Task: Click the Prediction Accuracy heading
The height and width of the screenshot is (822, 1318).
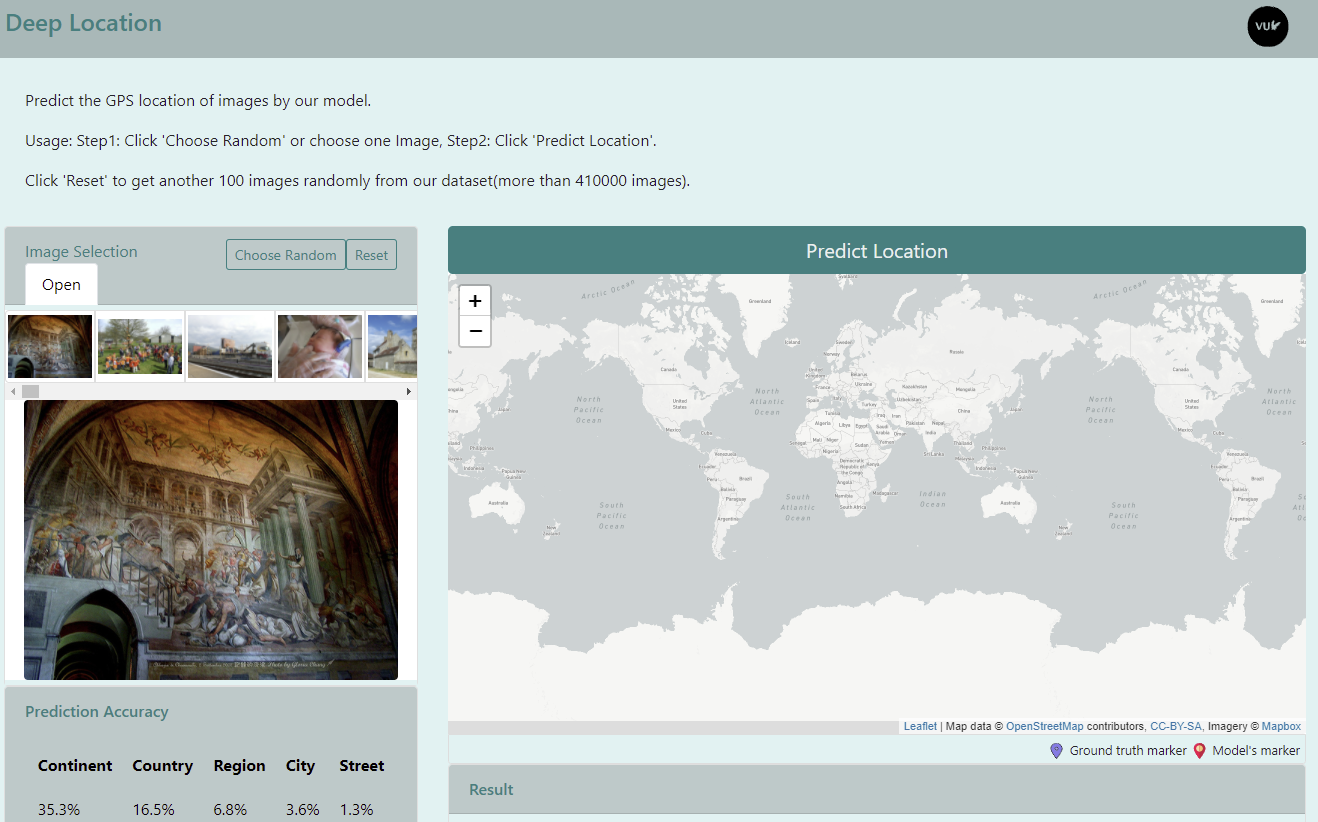Action: pyautogui.click(x=97, y=712)
